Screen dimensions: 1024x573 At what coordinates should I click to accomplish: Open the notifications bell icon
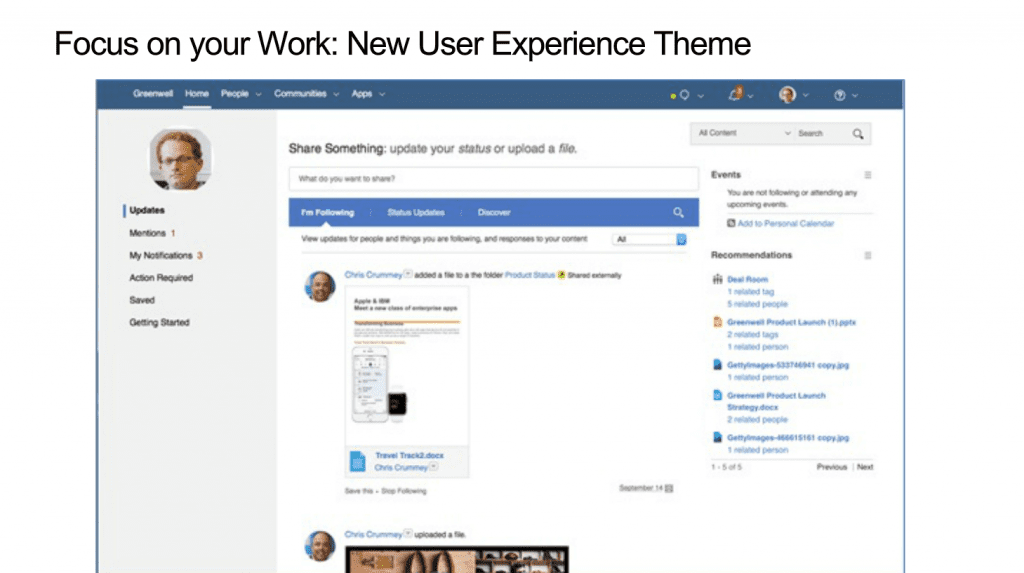coord(735,94)
